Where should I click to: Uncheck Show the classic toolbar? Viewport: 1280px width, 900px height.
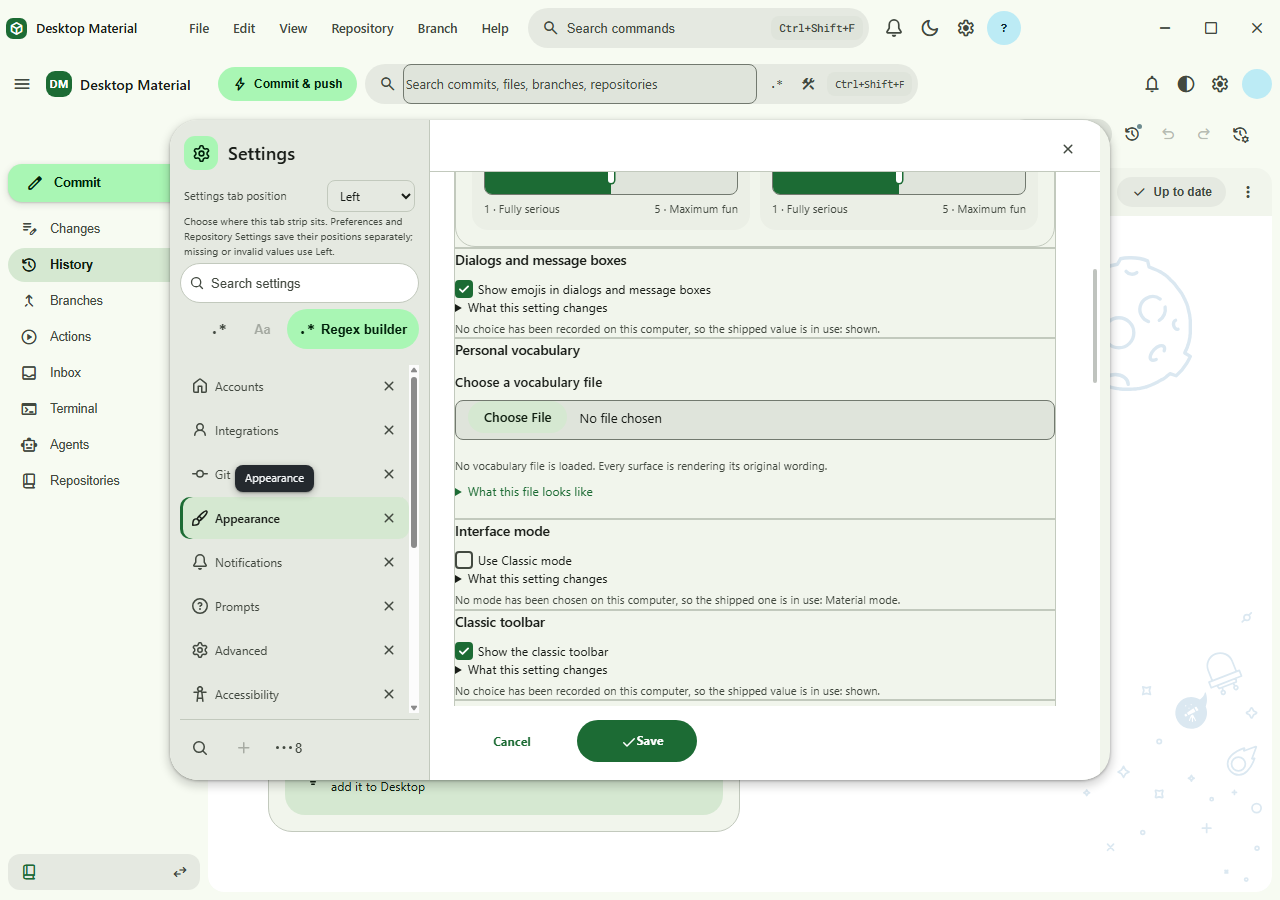point(464,651)
